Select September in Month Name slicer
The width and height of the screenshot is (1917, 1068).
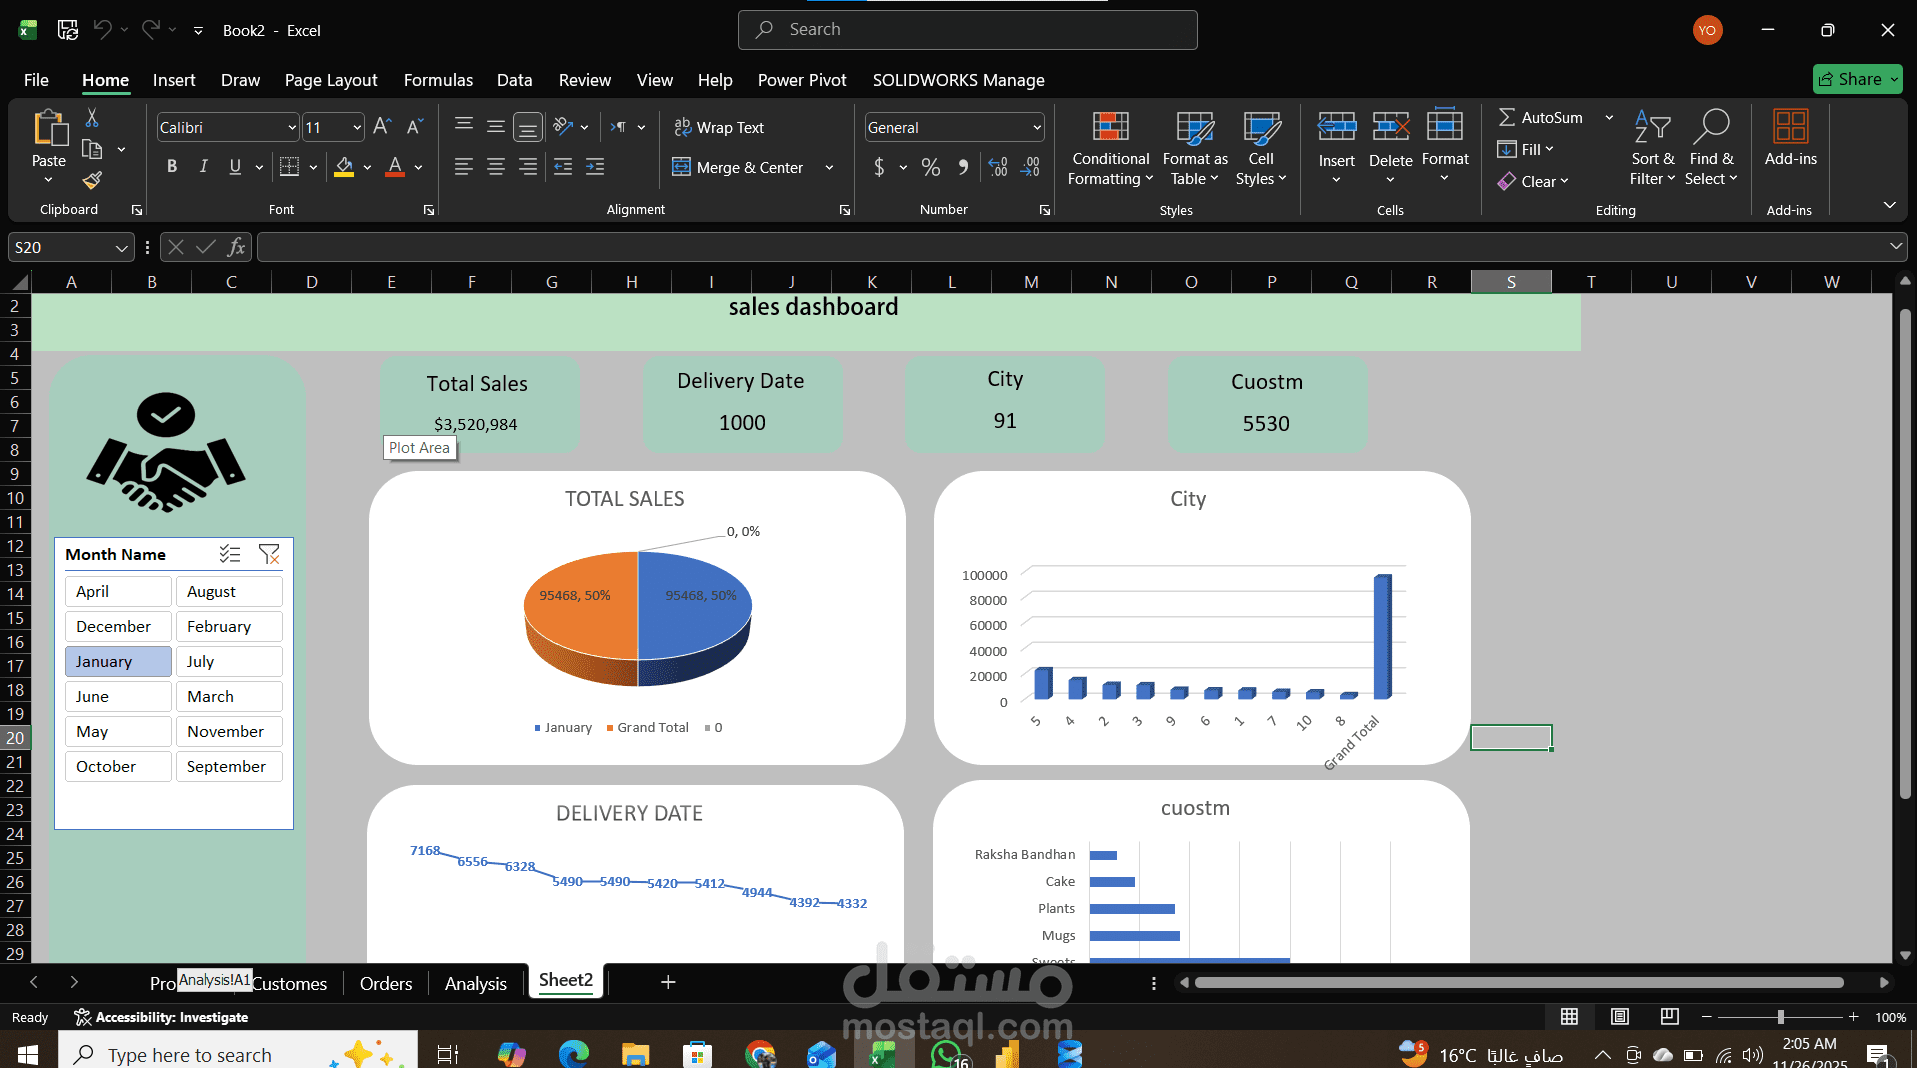(x=229, y=766)
